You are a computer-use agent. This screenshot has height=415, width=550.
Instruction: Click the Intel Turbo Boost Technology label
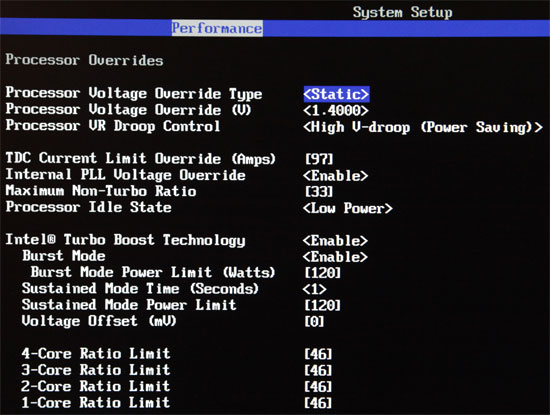(x=126, y=240)
